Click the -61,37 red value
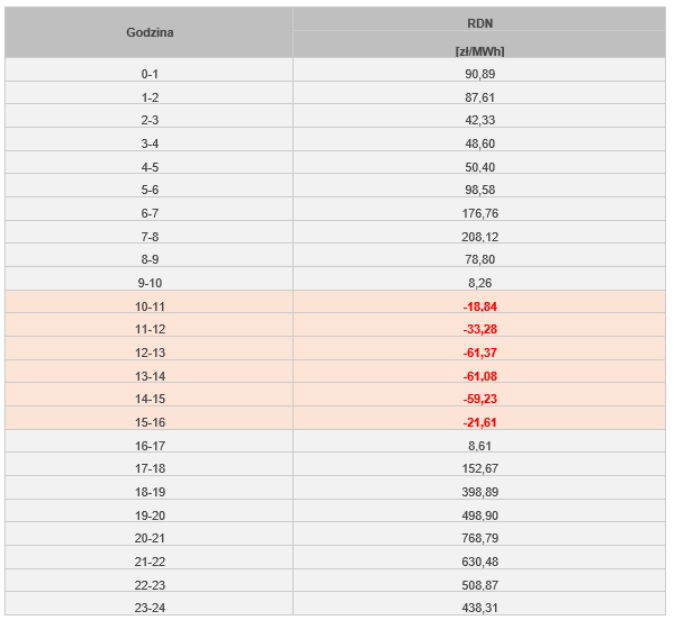This screenshot has width=673, height=620. 480,352
